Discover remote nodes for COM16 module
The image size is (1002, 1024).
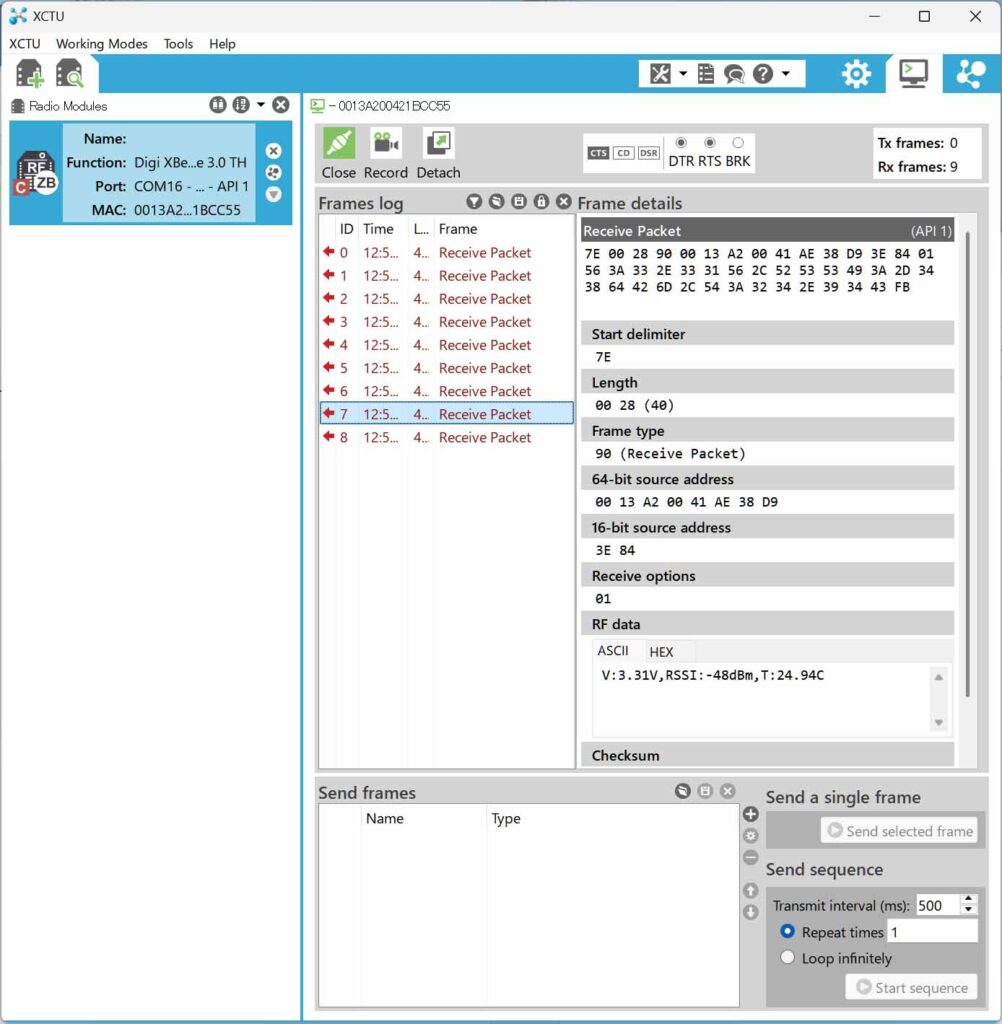(x=274, y=172)
